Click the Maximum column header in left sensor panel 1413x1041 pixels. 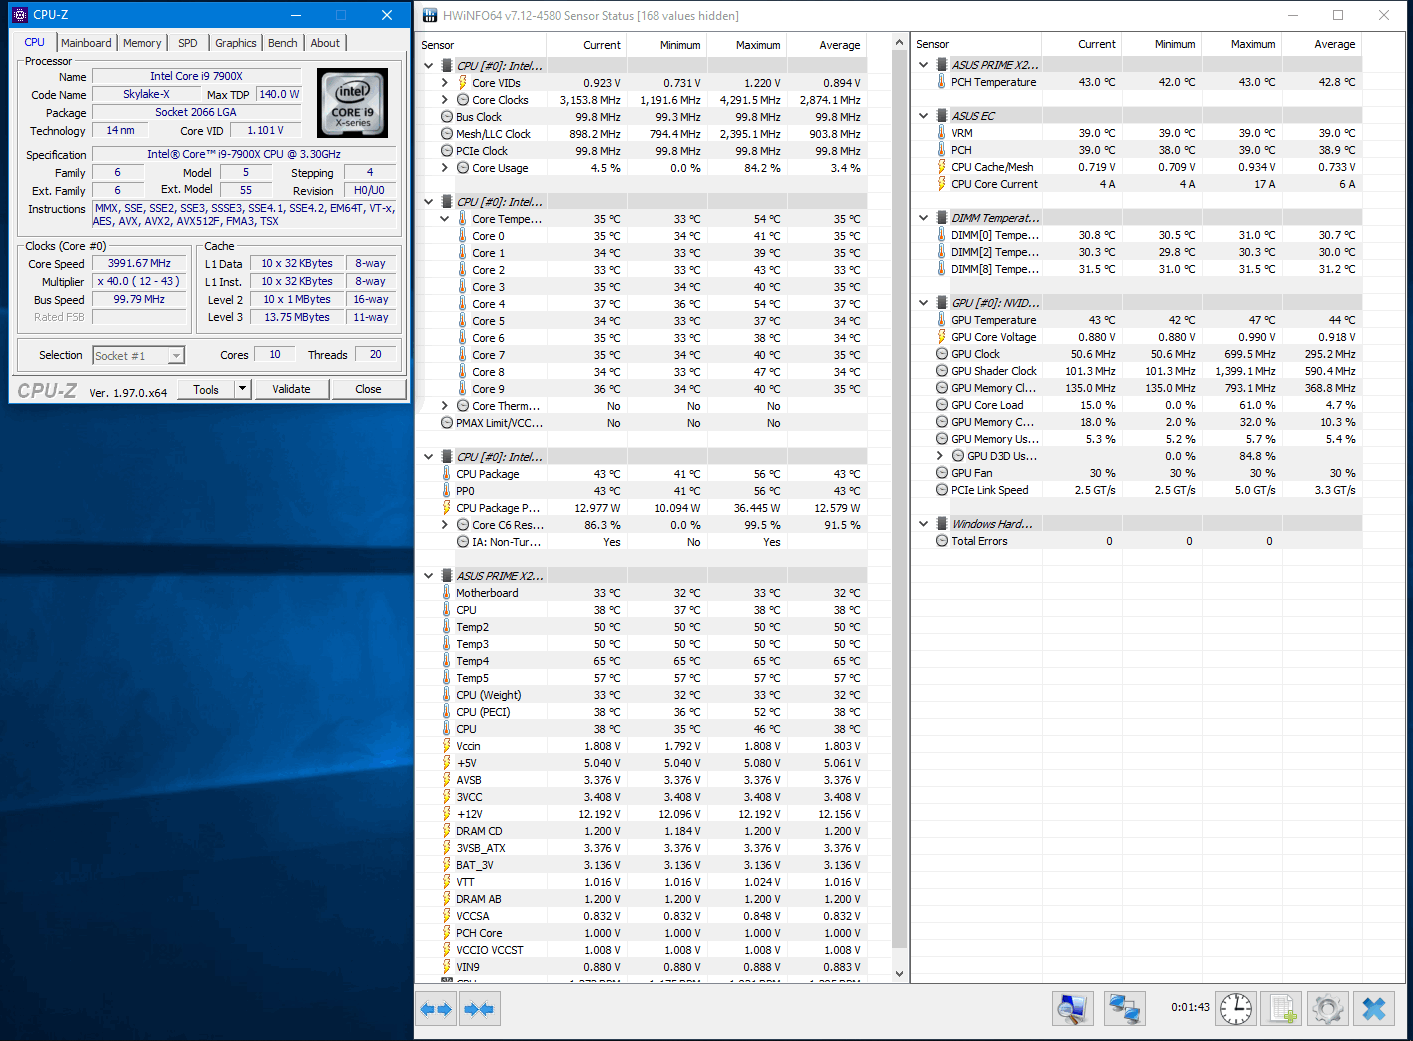click(746, 45)
